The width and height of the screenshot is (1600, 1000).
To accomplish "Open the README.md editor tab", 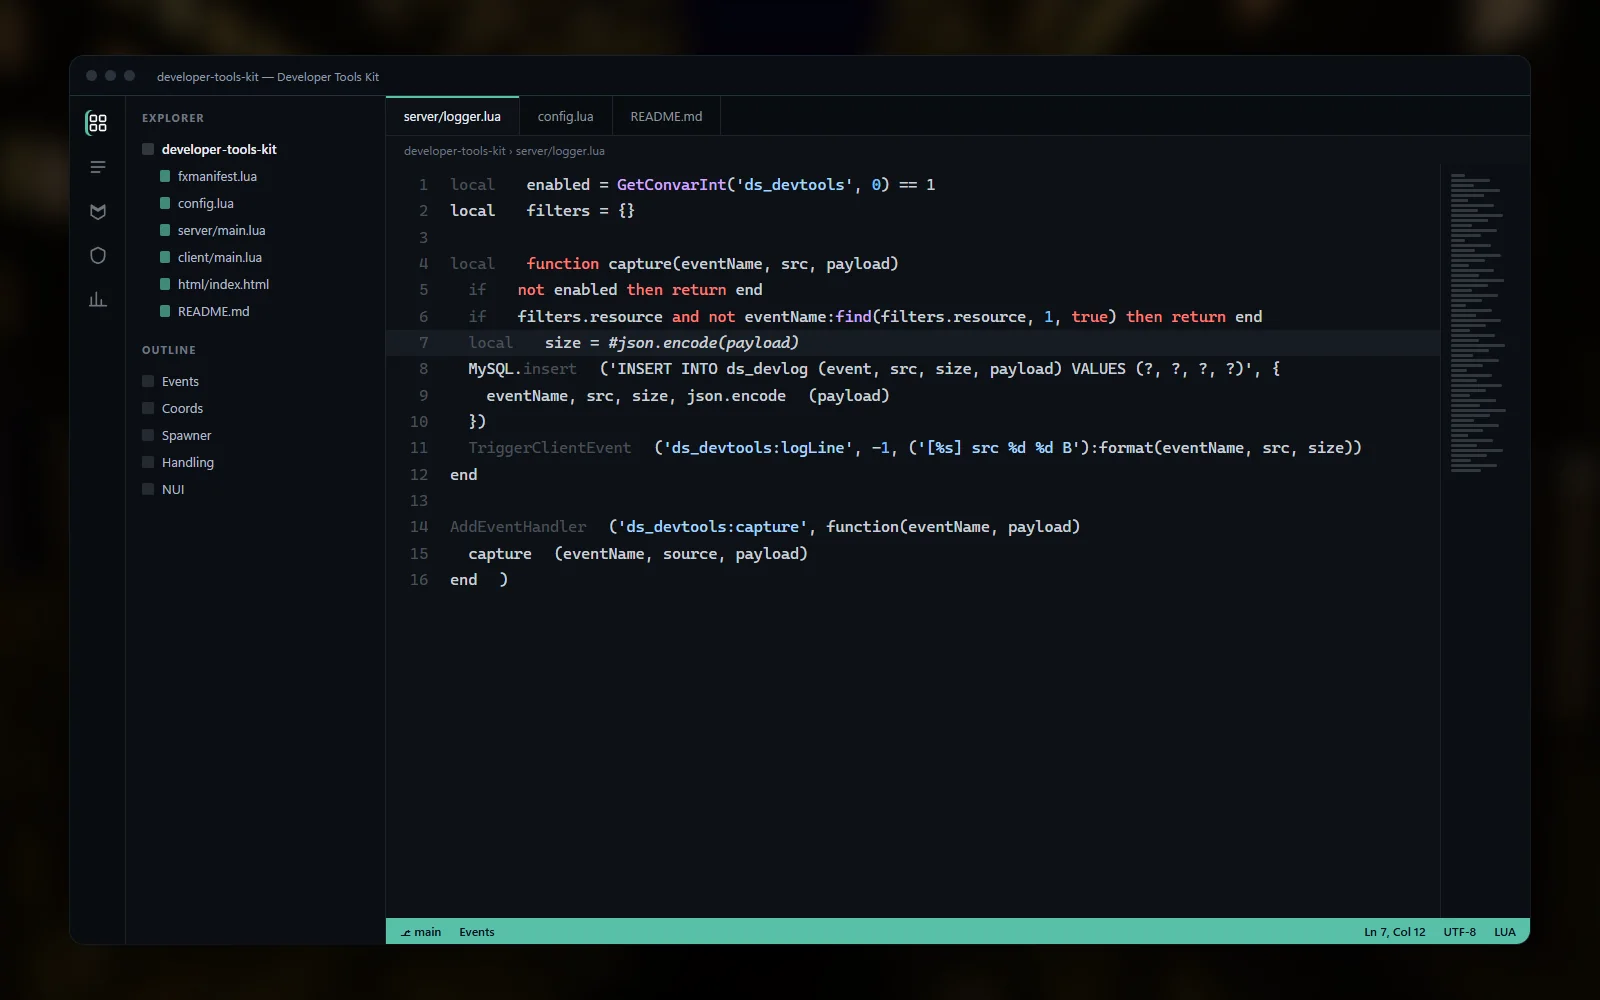I will click(666, 116).
